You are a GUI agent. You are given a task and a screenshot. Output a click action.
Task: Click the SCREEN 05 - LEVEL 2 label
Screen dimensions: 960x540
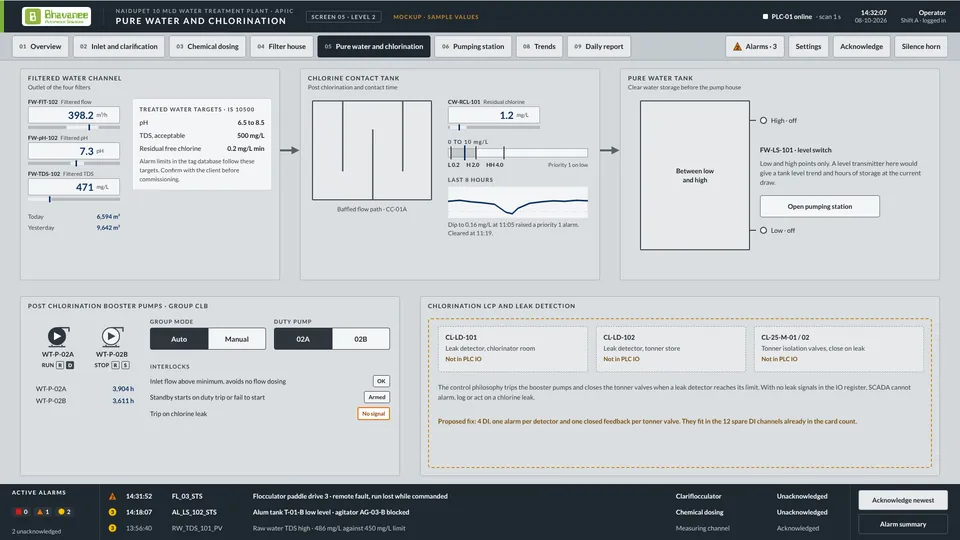[x=343, y=17]
